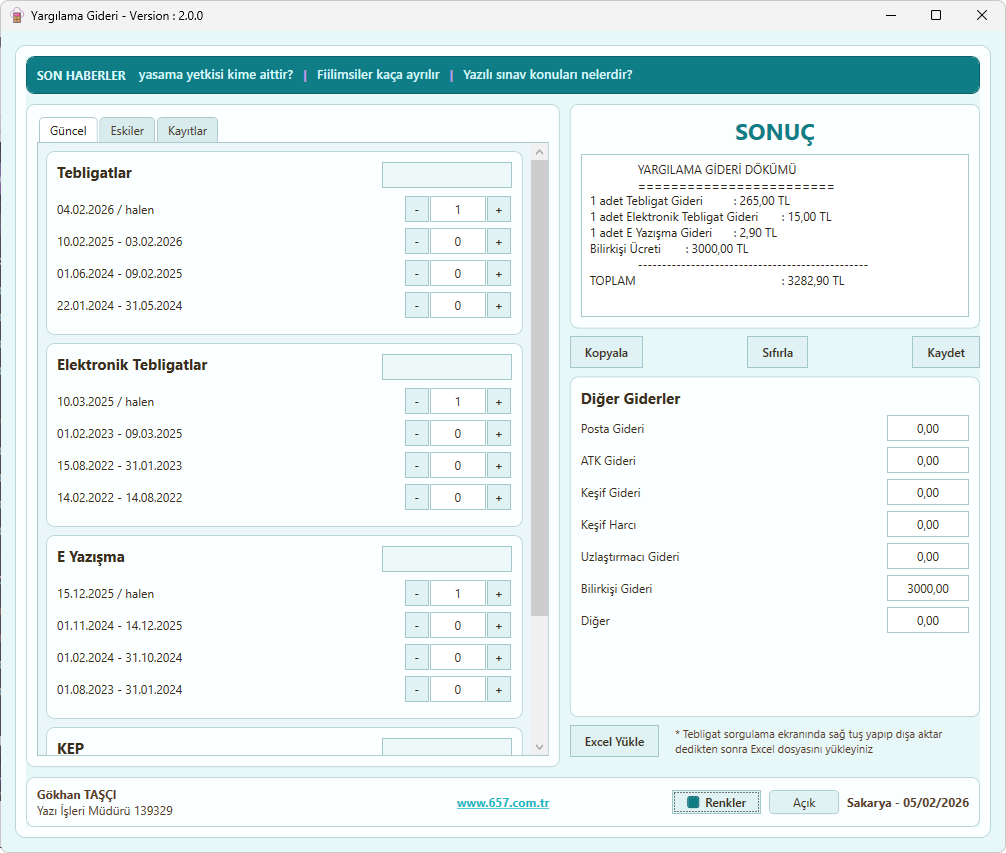Switch to the Eskiler tab
The image size is (1006, 853).
pos(127,130)
